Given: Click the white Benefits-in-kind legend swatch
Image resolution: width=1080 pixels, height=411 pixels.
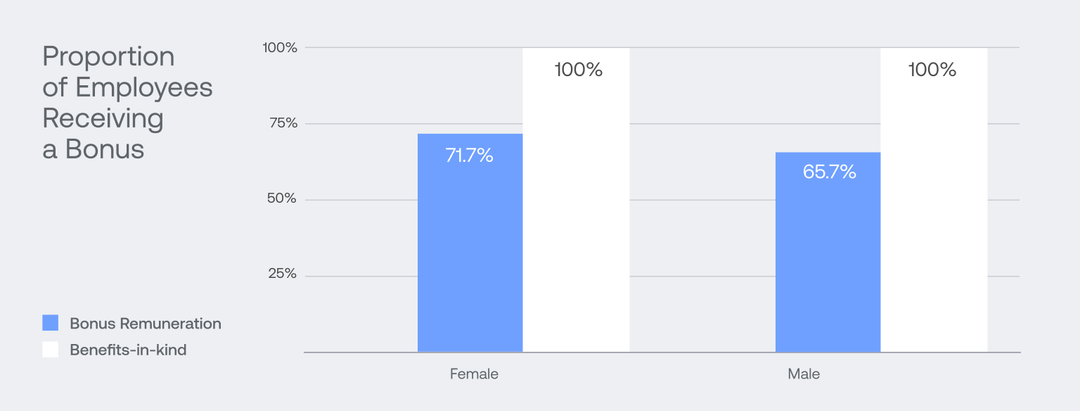Looking at the screenshot, I should point(50,350).
